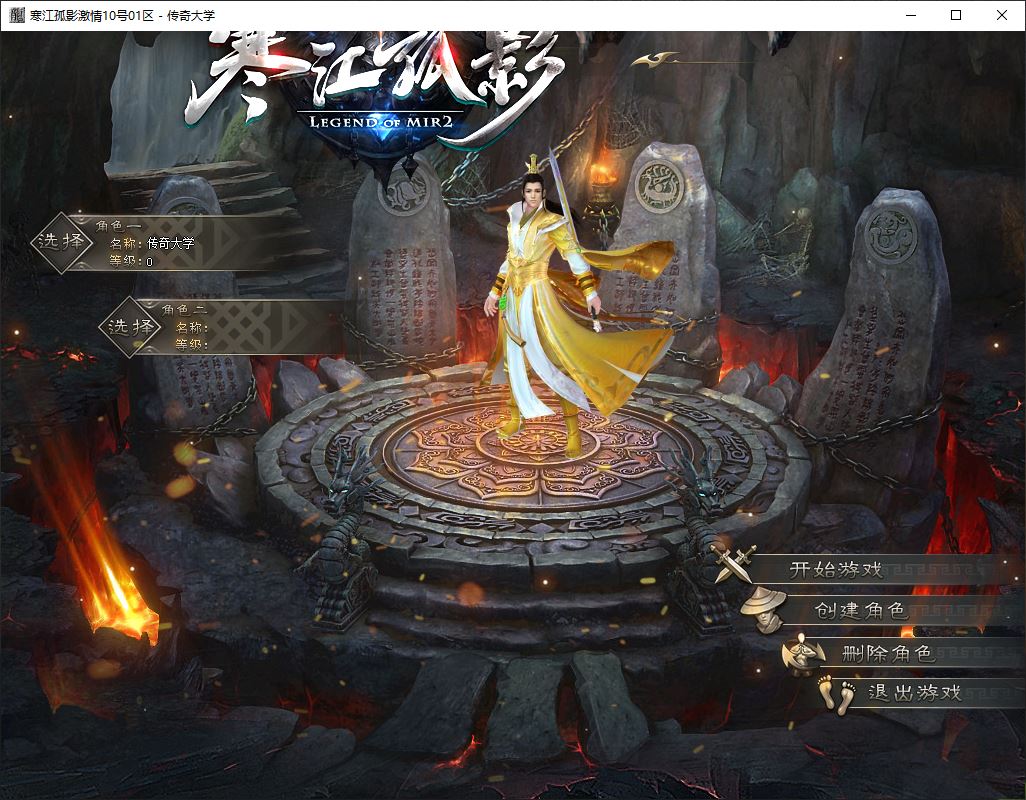Viewport: 1026px width, 800px height.
Task: Close the game window
Action: 1002,15
